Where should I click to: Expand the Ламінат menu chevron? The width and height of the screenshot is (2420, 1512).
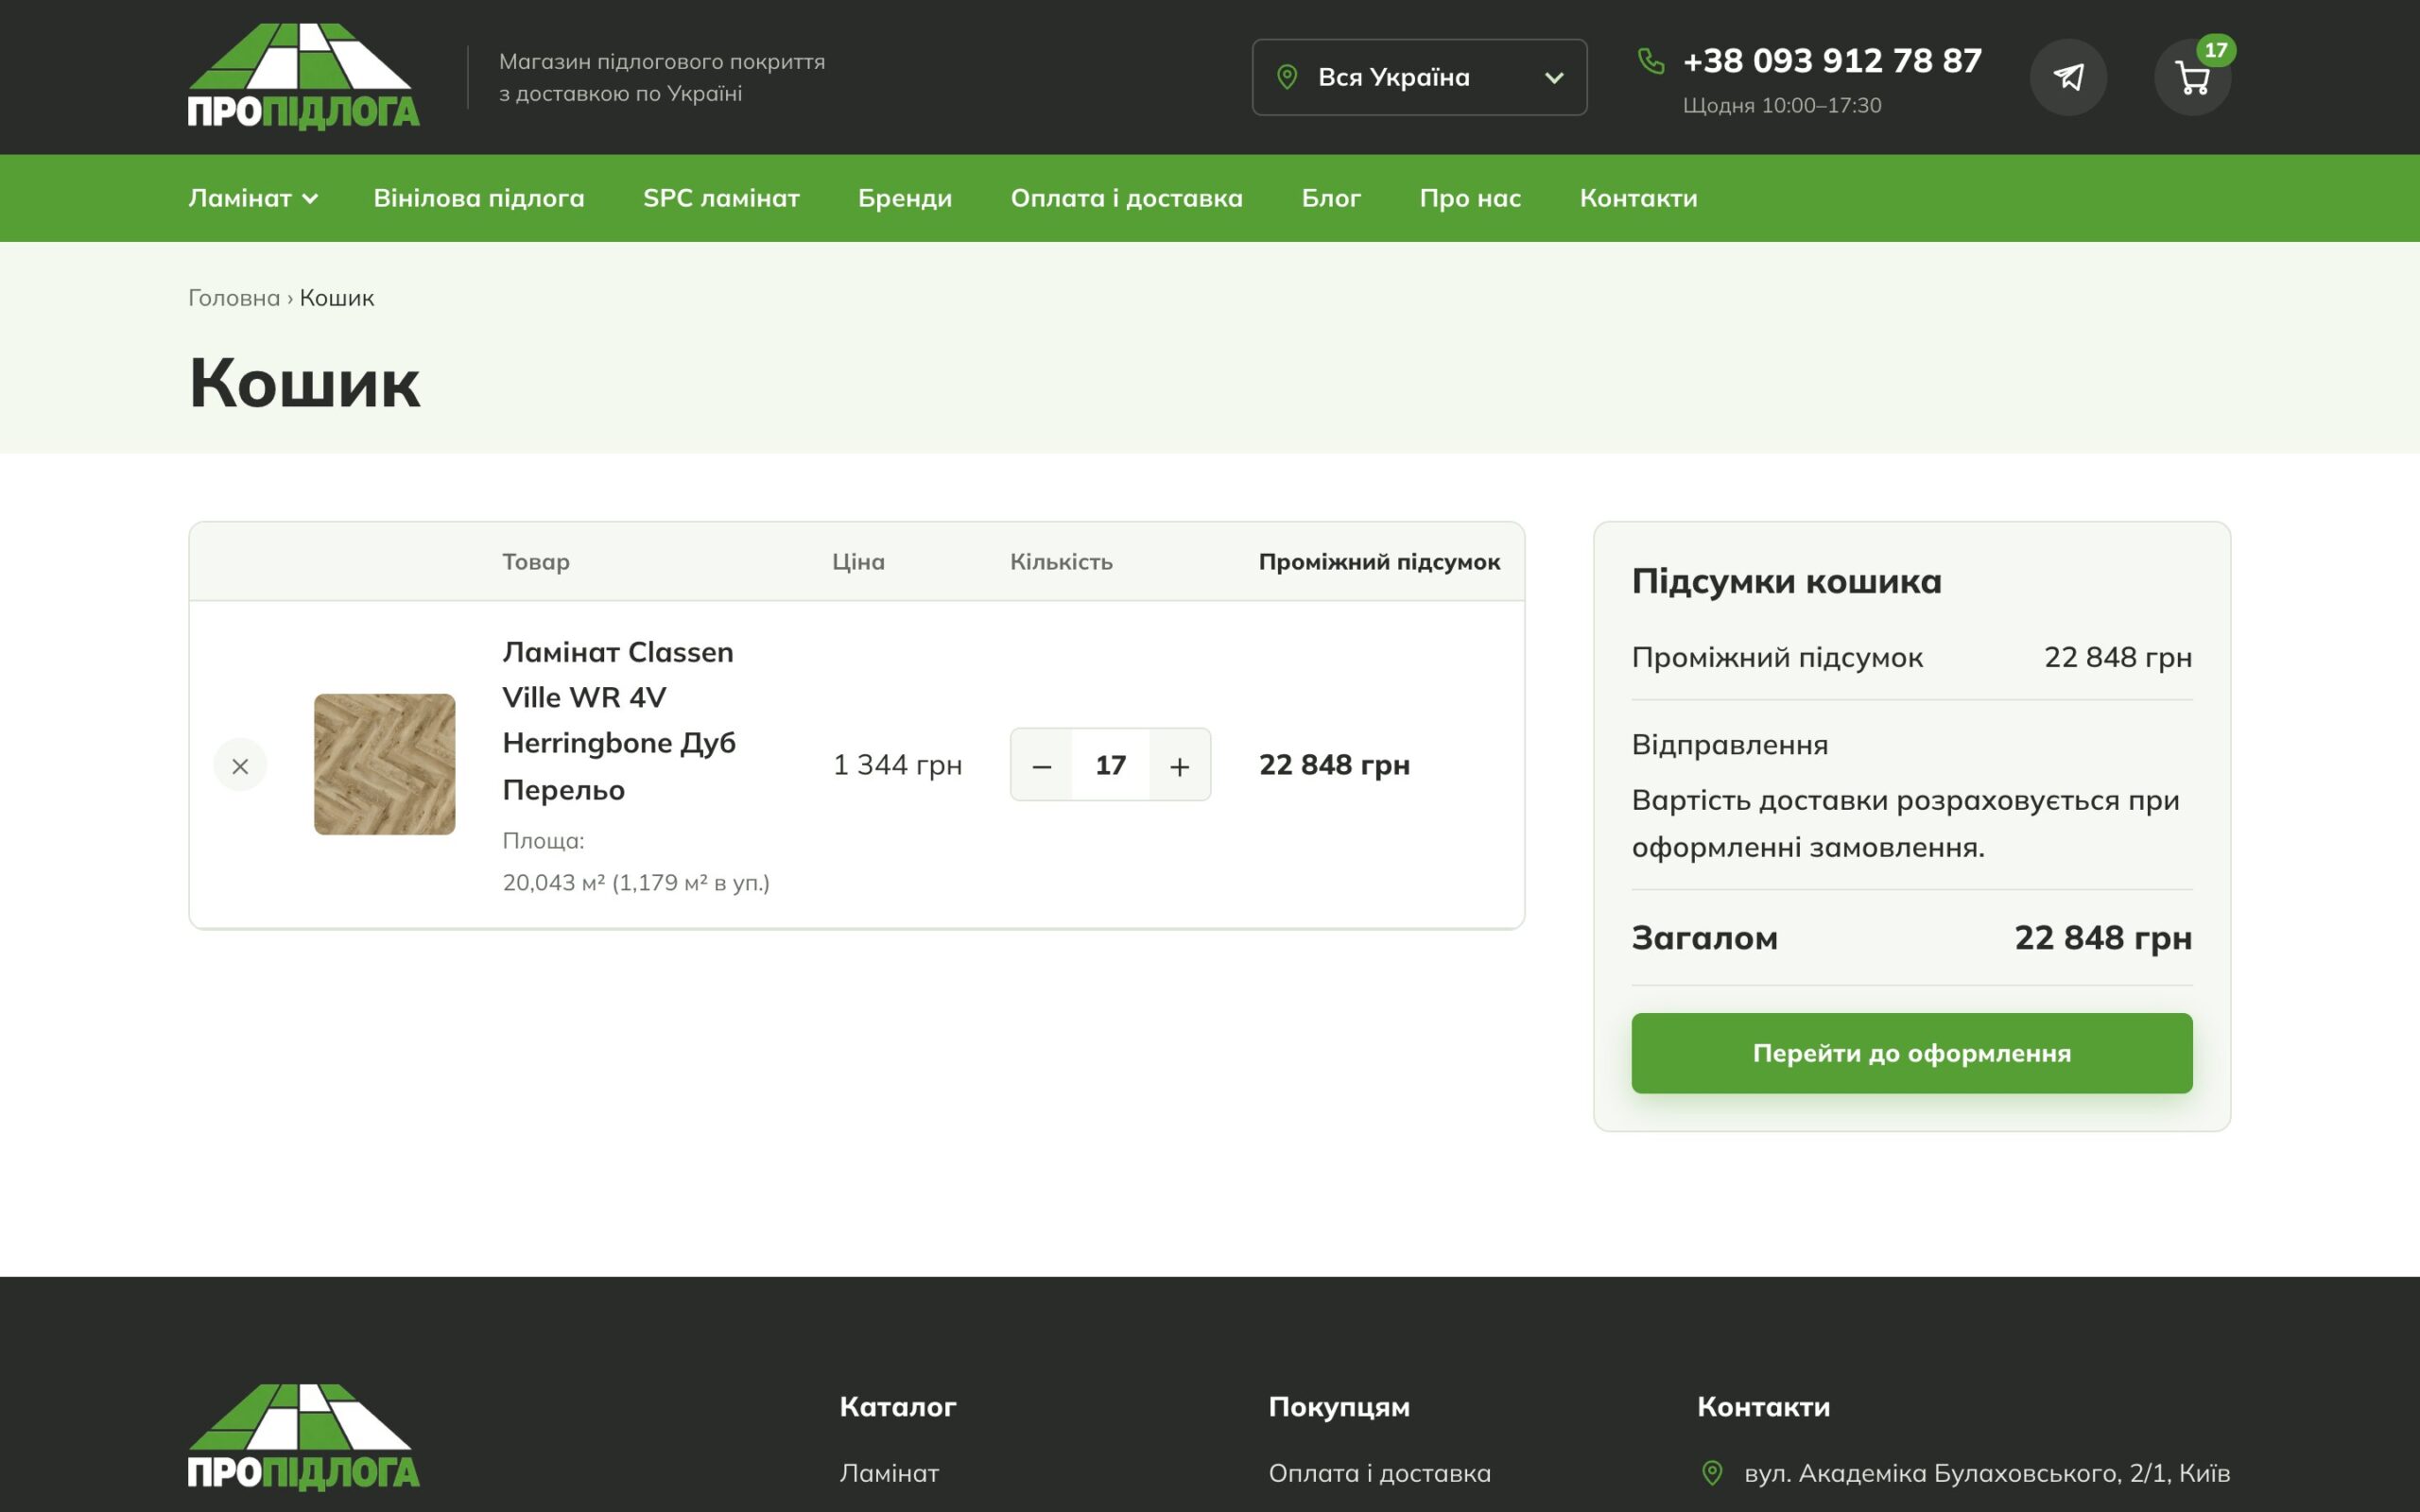coord(310,199)
